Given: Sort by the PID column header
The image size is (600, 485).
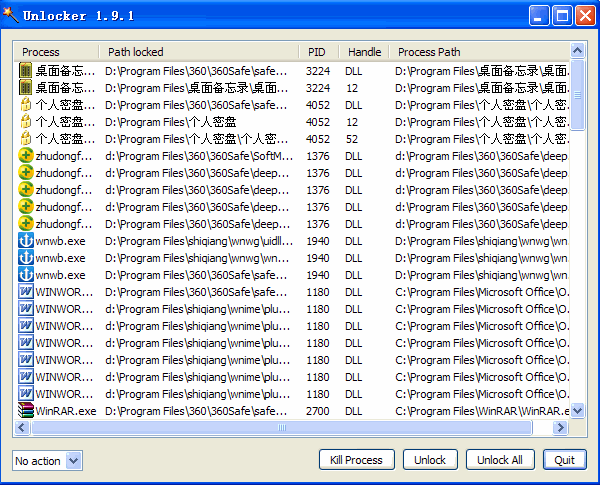Looking at the screenshot, I should [319, 52].
